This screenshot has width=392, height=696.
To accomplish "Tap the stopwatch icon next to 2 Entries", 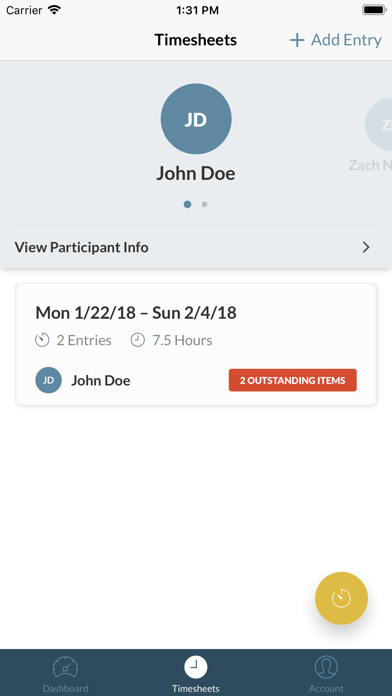I will click(42, 340).
